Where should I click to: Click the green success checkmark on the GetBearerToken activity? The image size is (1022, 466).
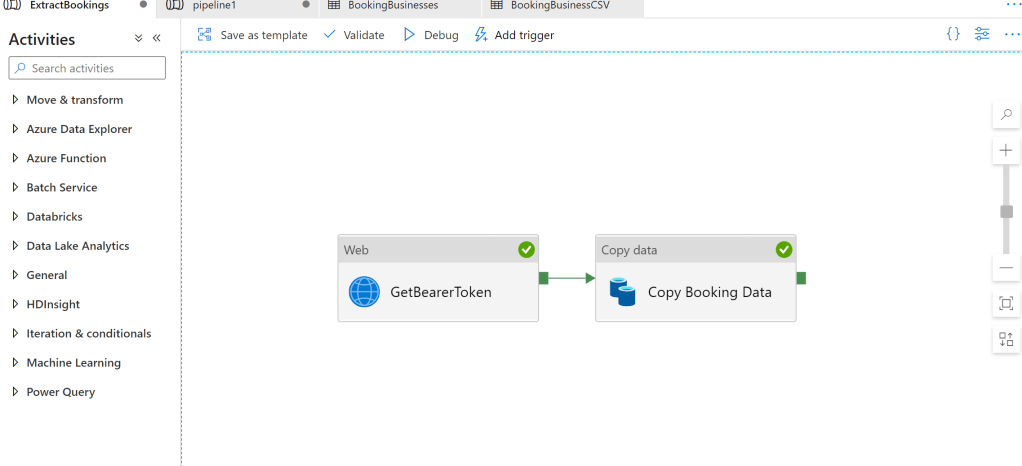tap(526, 250)
